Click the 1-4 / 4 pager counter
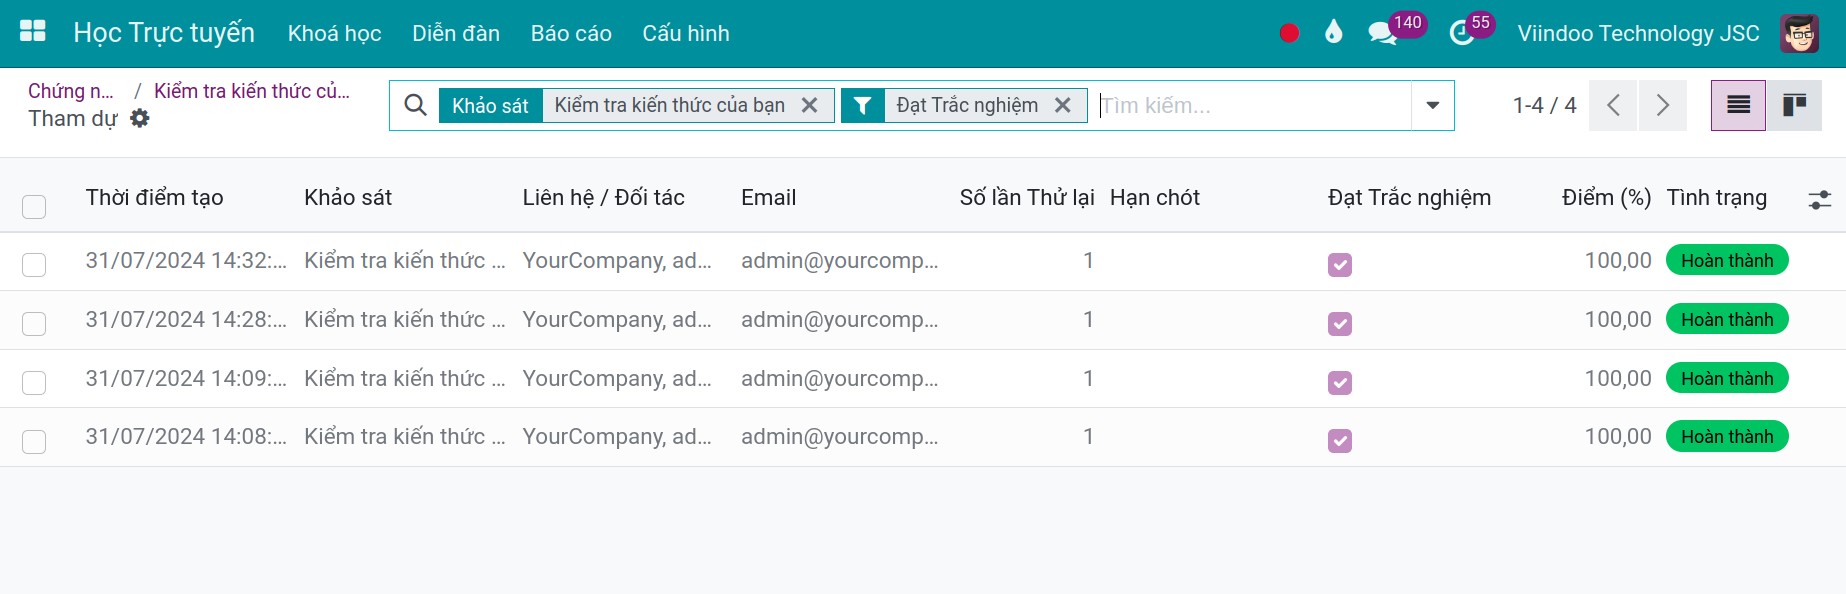 pyautogui.click(x=1544, y=105)
